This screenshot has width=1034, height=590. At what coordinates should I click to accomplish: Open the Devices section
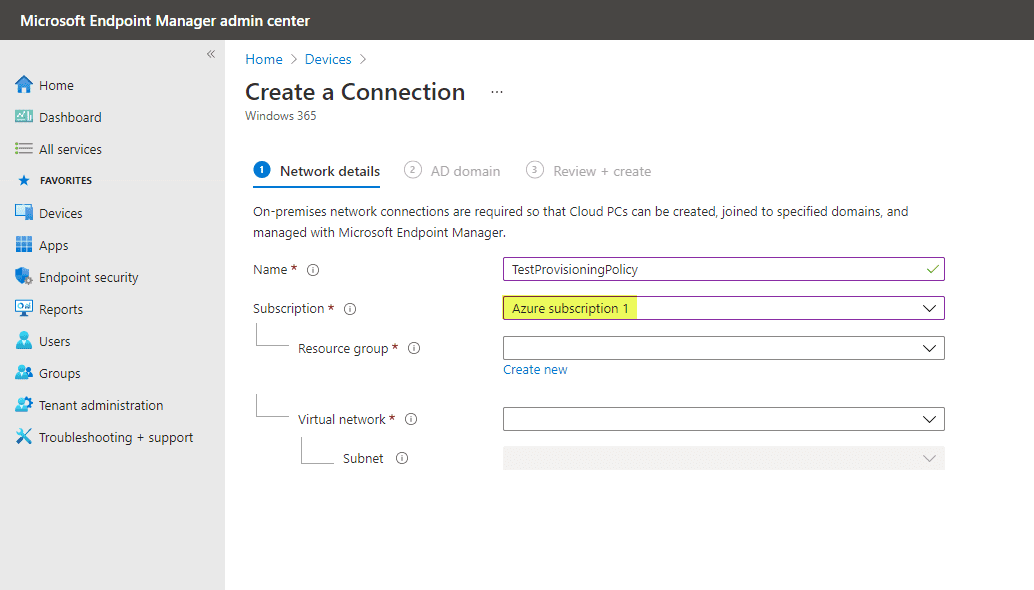[x=62, y=212]
